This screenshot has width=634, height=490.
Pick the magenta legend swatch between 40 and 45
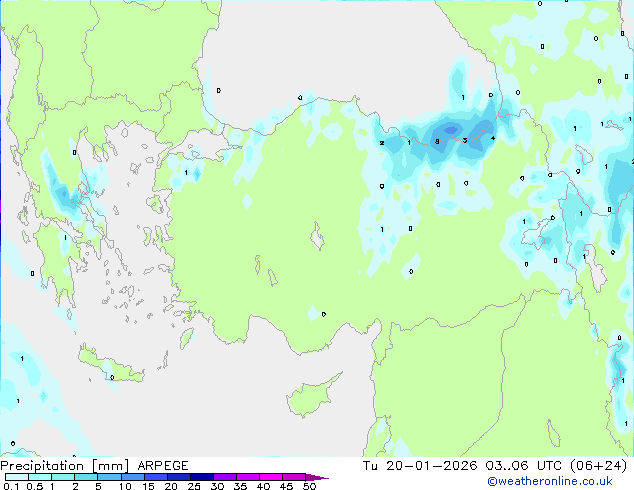(x=271, y=477)
